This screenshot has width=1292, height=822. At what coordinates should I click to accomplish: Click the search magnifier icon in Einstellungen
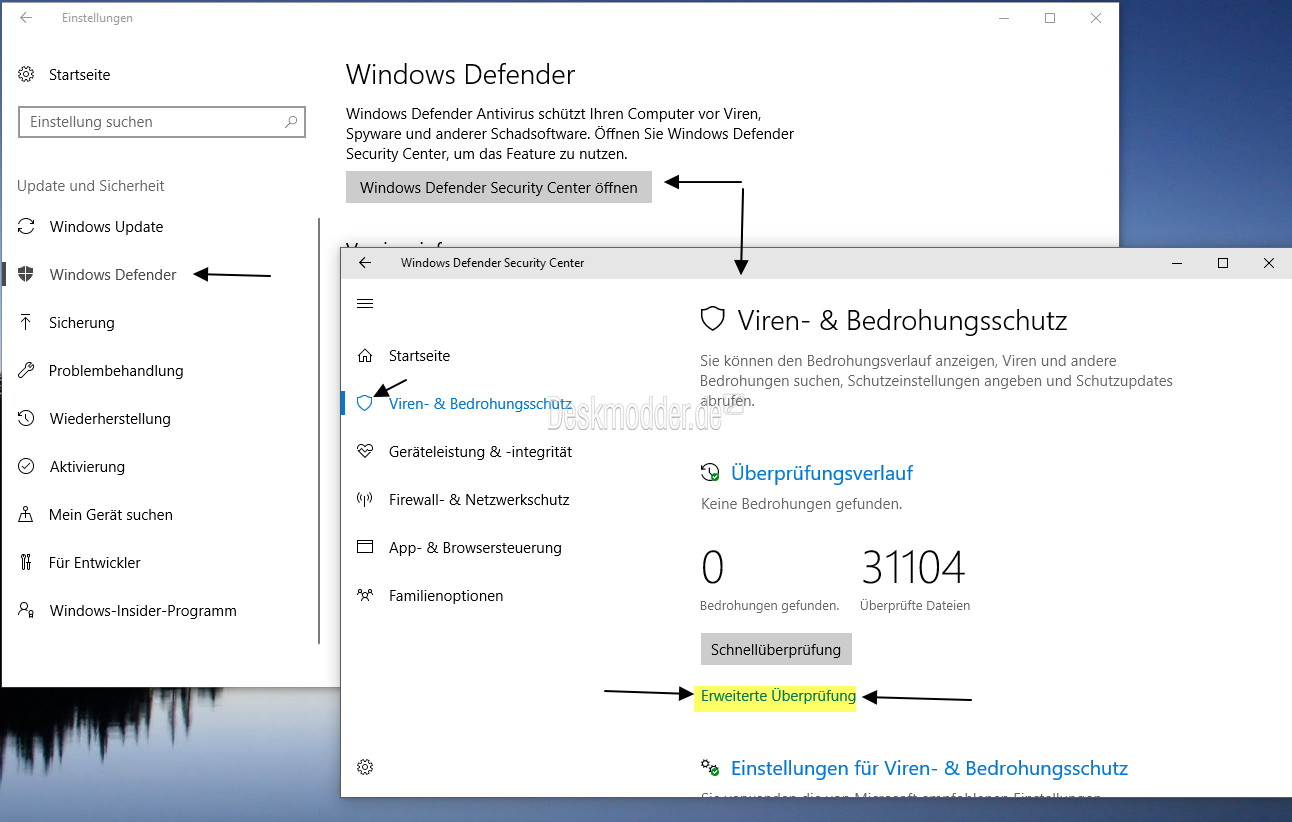291,122
